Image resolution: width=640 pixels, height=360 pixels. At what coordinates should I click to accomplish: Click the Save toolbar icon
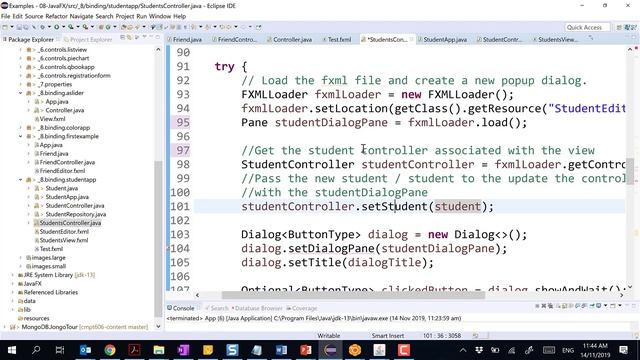click(19, 27)
